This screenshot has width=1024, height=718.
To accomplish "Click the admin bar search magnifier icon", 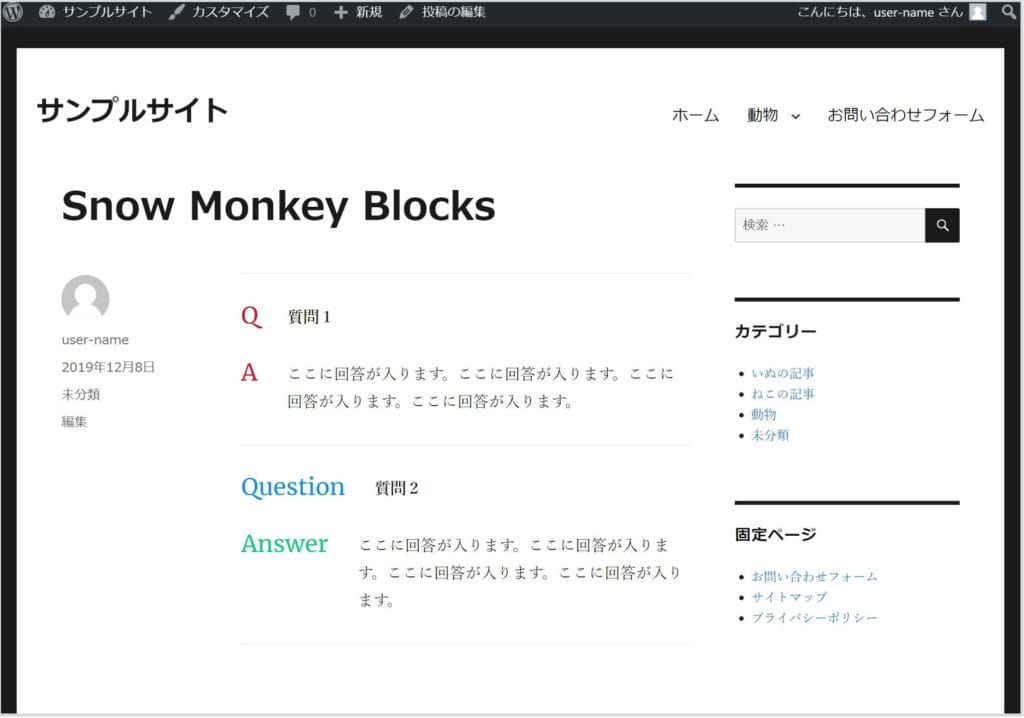I will tap(1008, 12).
